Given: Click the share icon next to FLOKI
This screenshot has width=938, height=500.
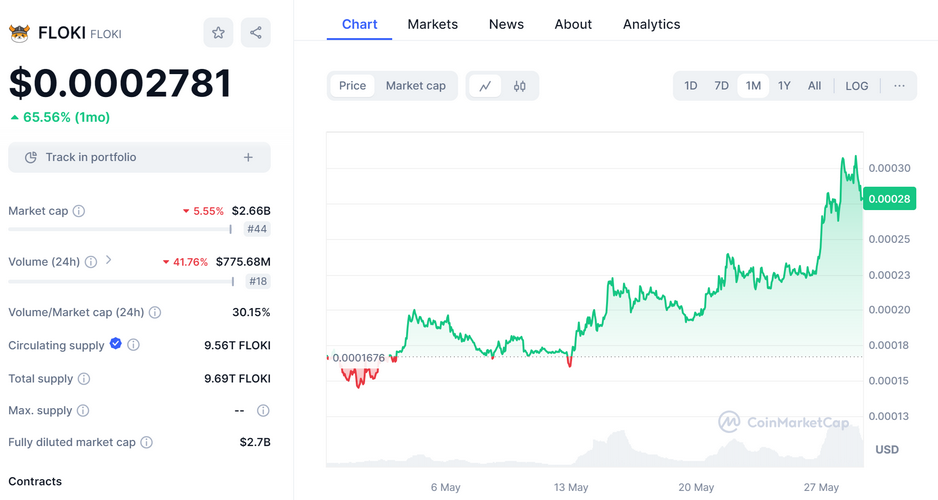Looking at the screenshot, I should point(256,33).
